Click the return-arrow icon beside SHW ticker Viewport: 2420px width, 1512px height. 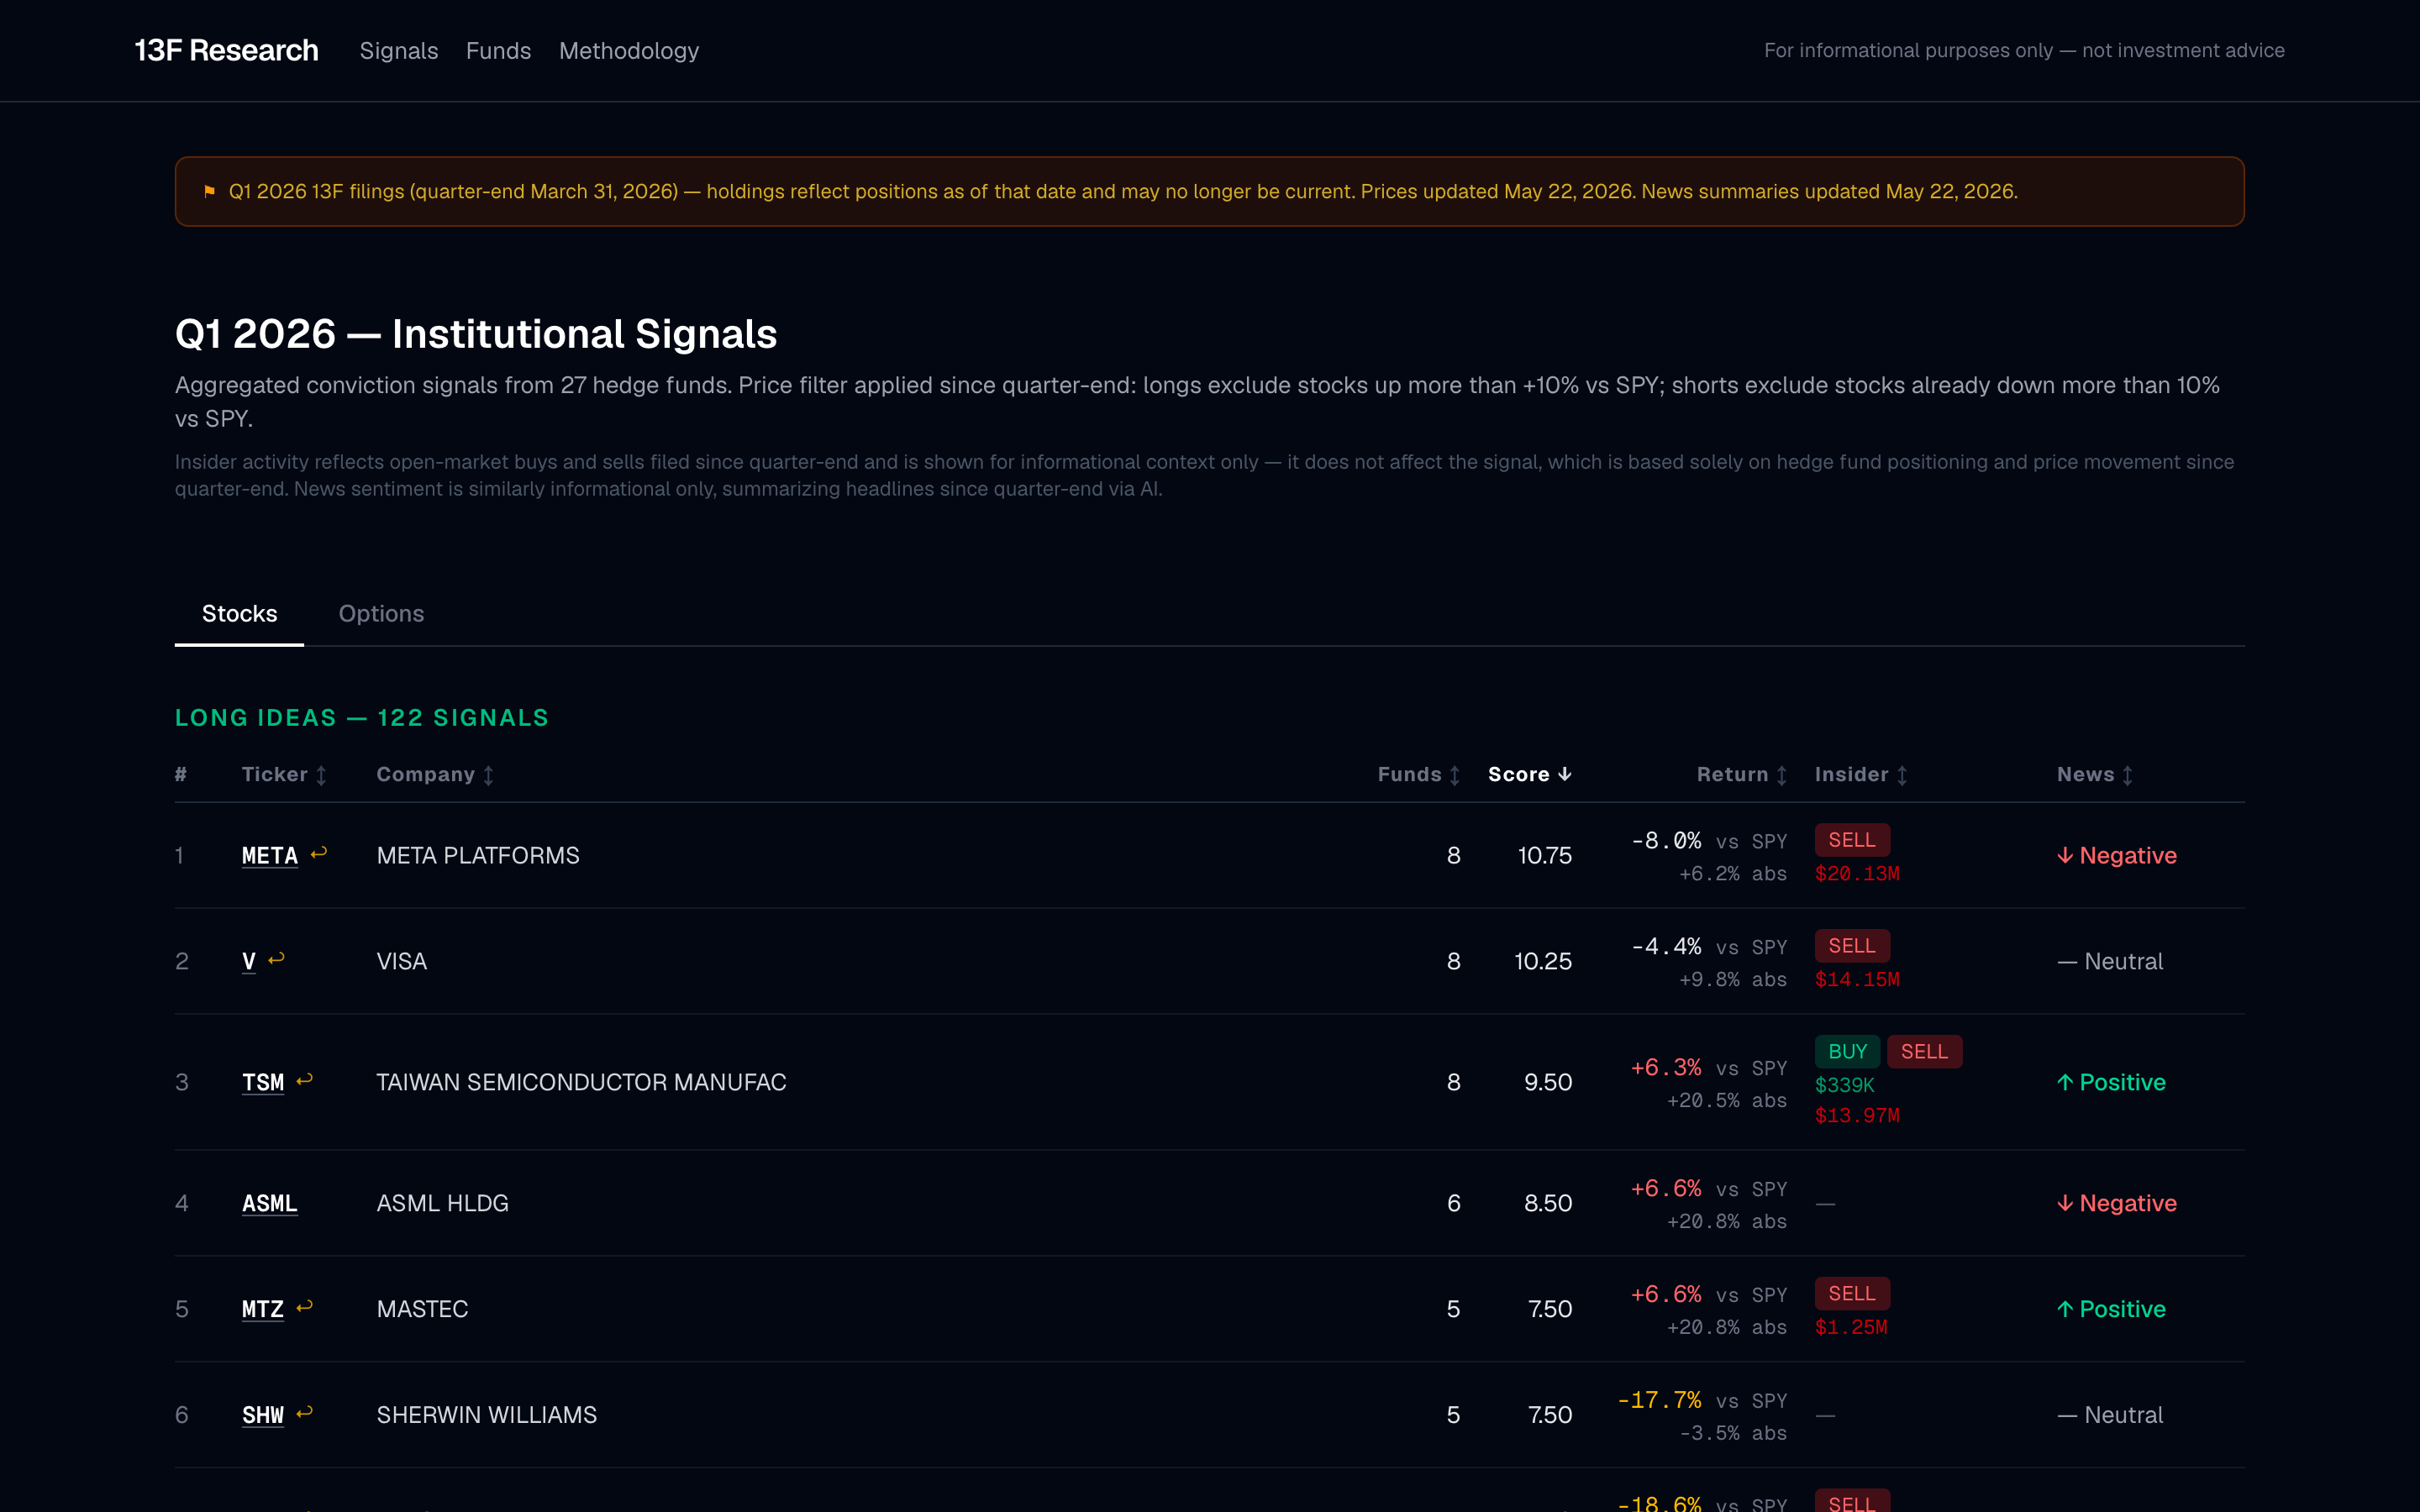click(305, 1413)
